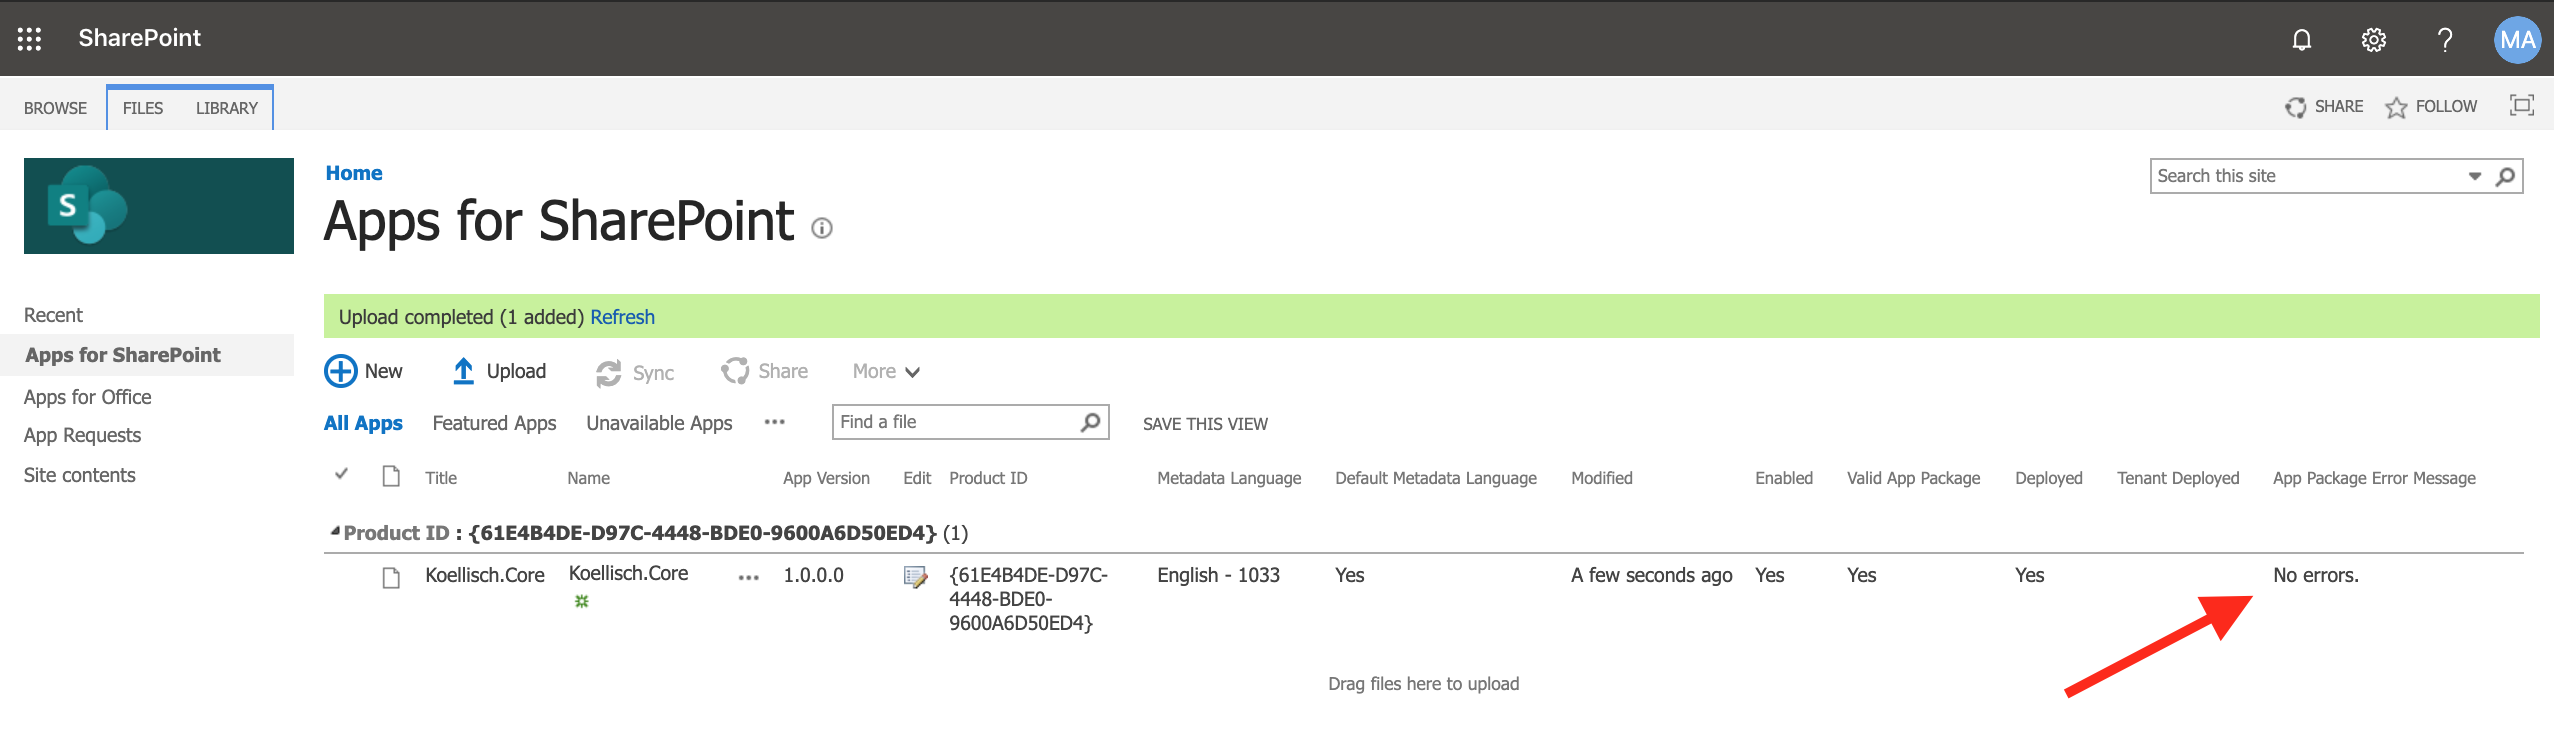Click the info icon beside page title
2554x750 pixels.
click(822, 228)
